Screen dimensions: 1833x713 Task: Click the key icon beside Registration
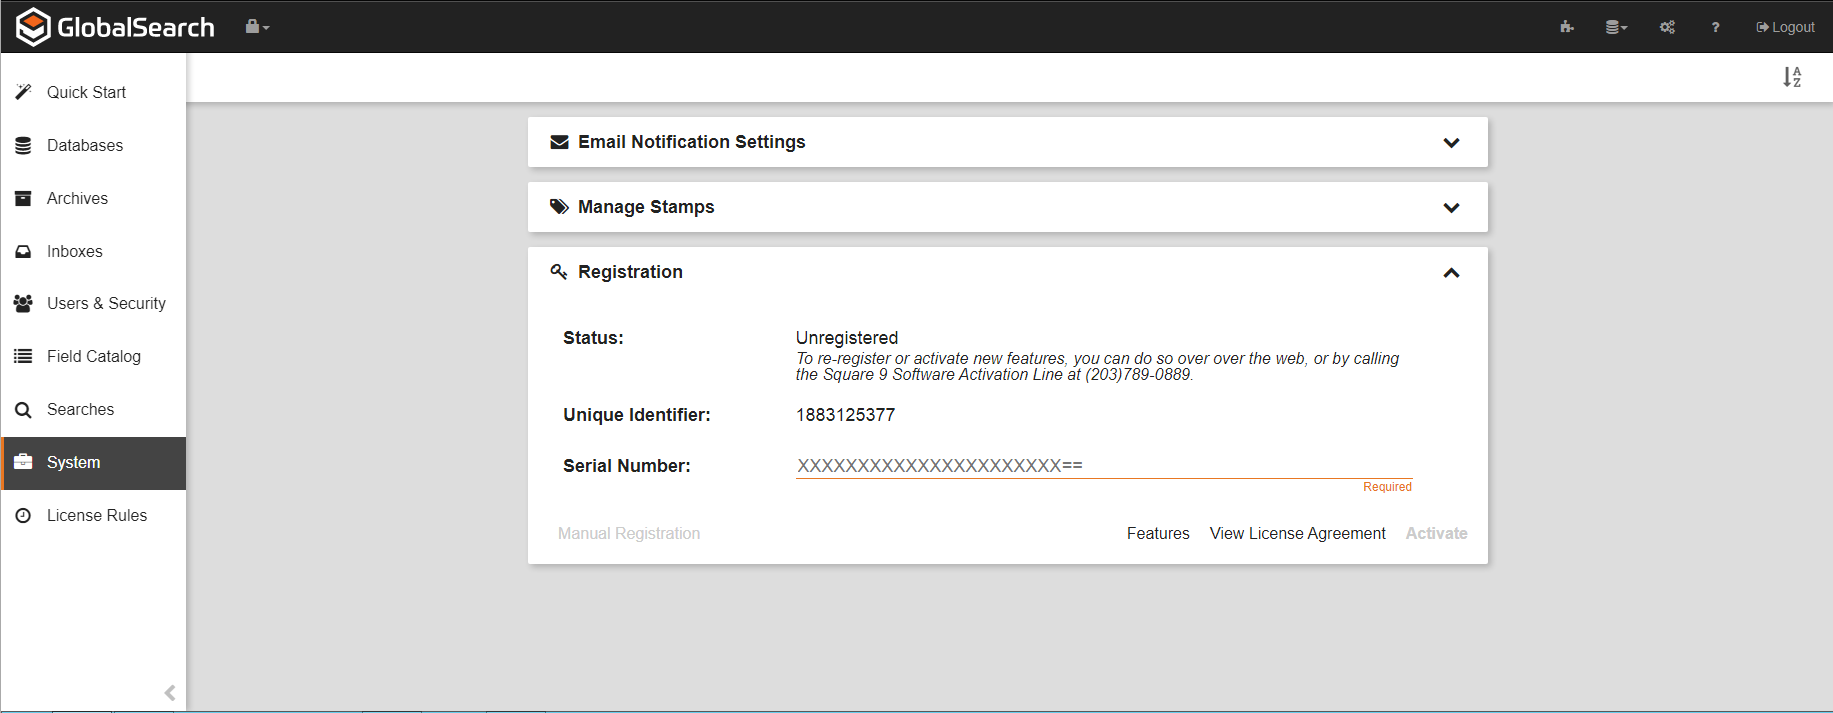[x=559, y=272]
